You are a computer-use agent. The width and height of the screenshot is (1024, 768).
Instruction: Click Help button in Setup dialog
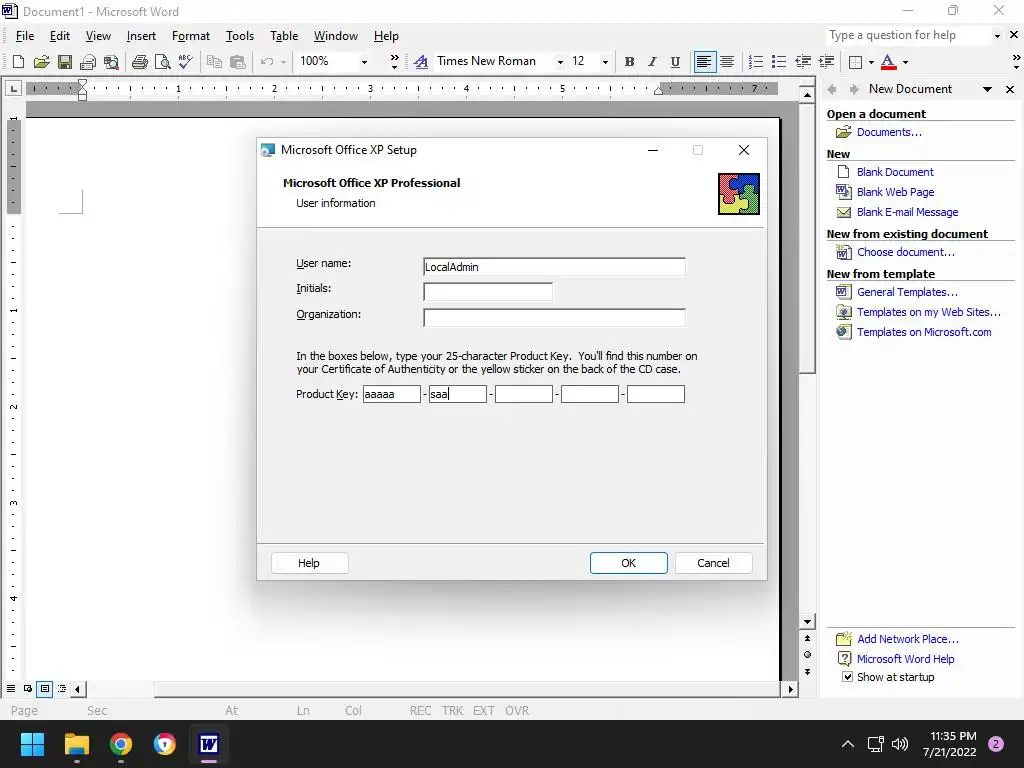coord(309,563)
